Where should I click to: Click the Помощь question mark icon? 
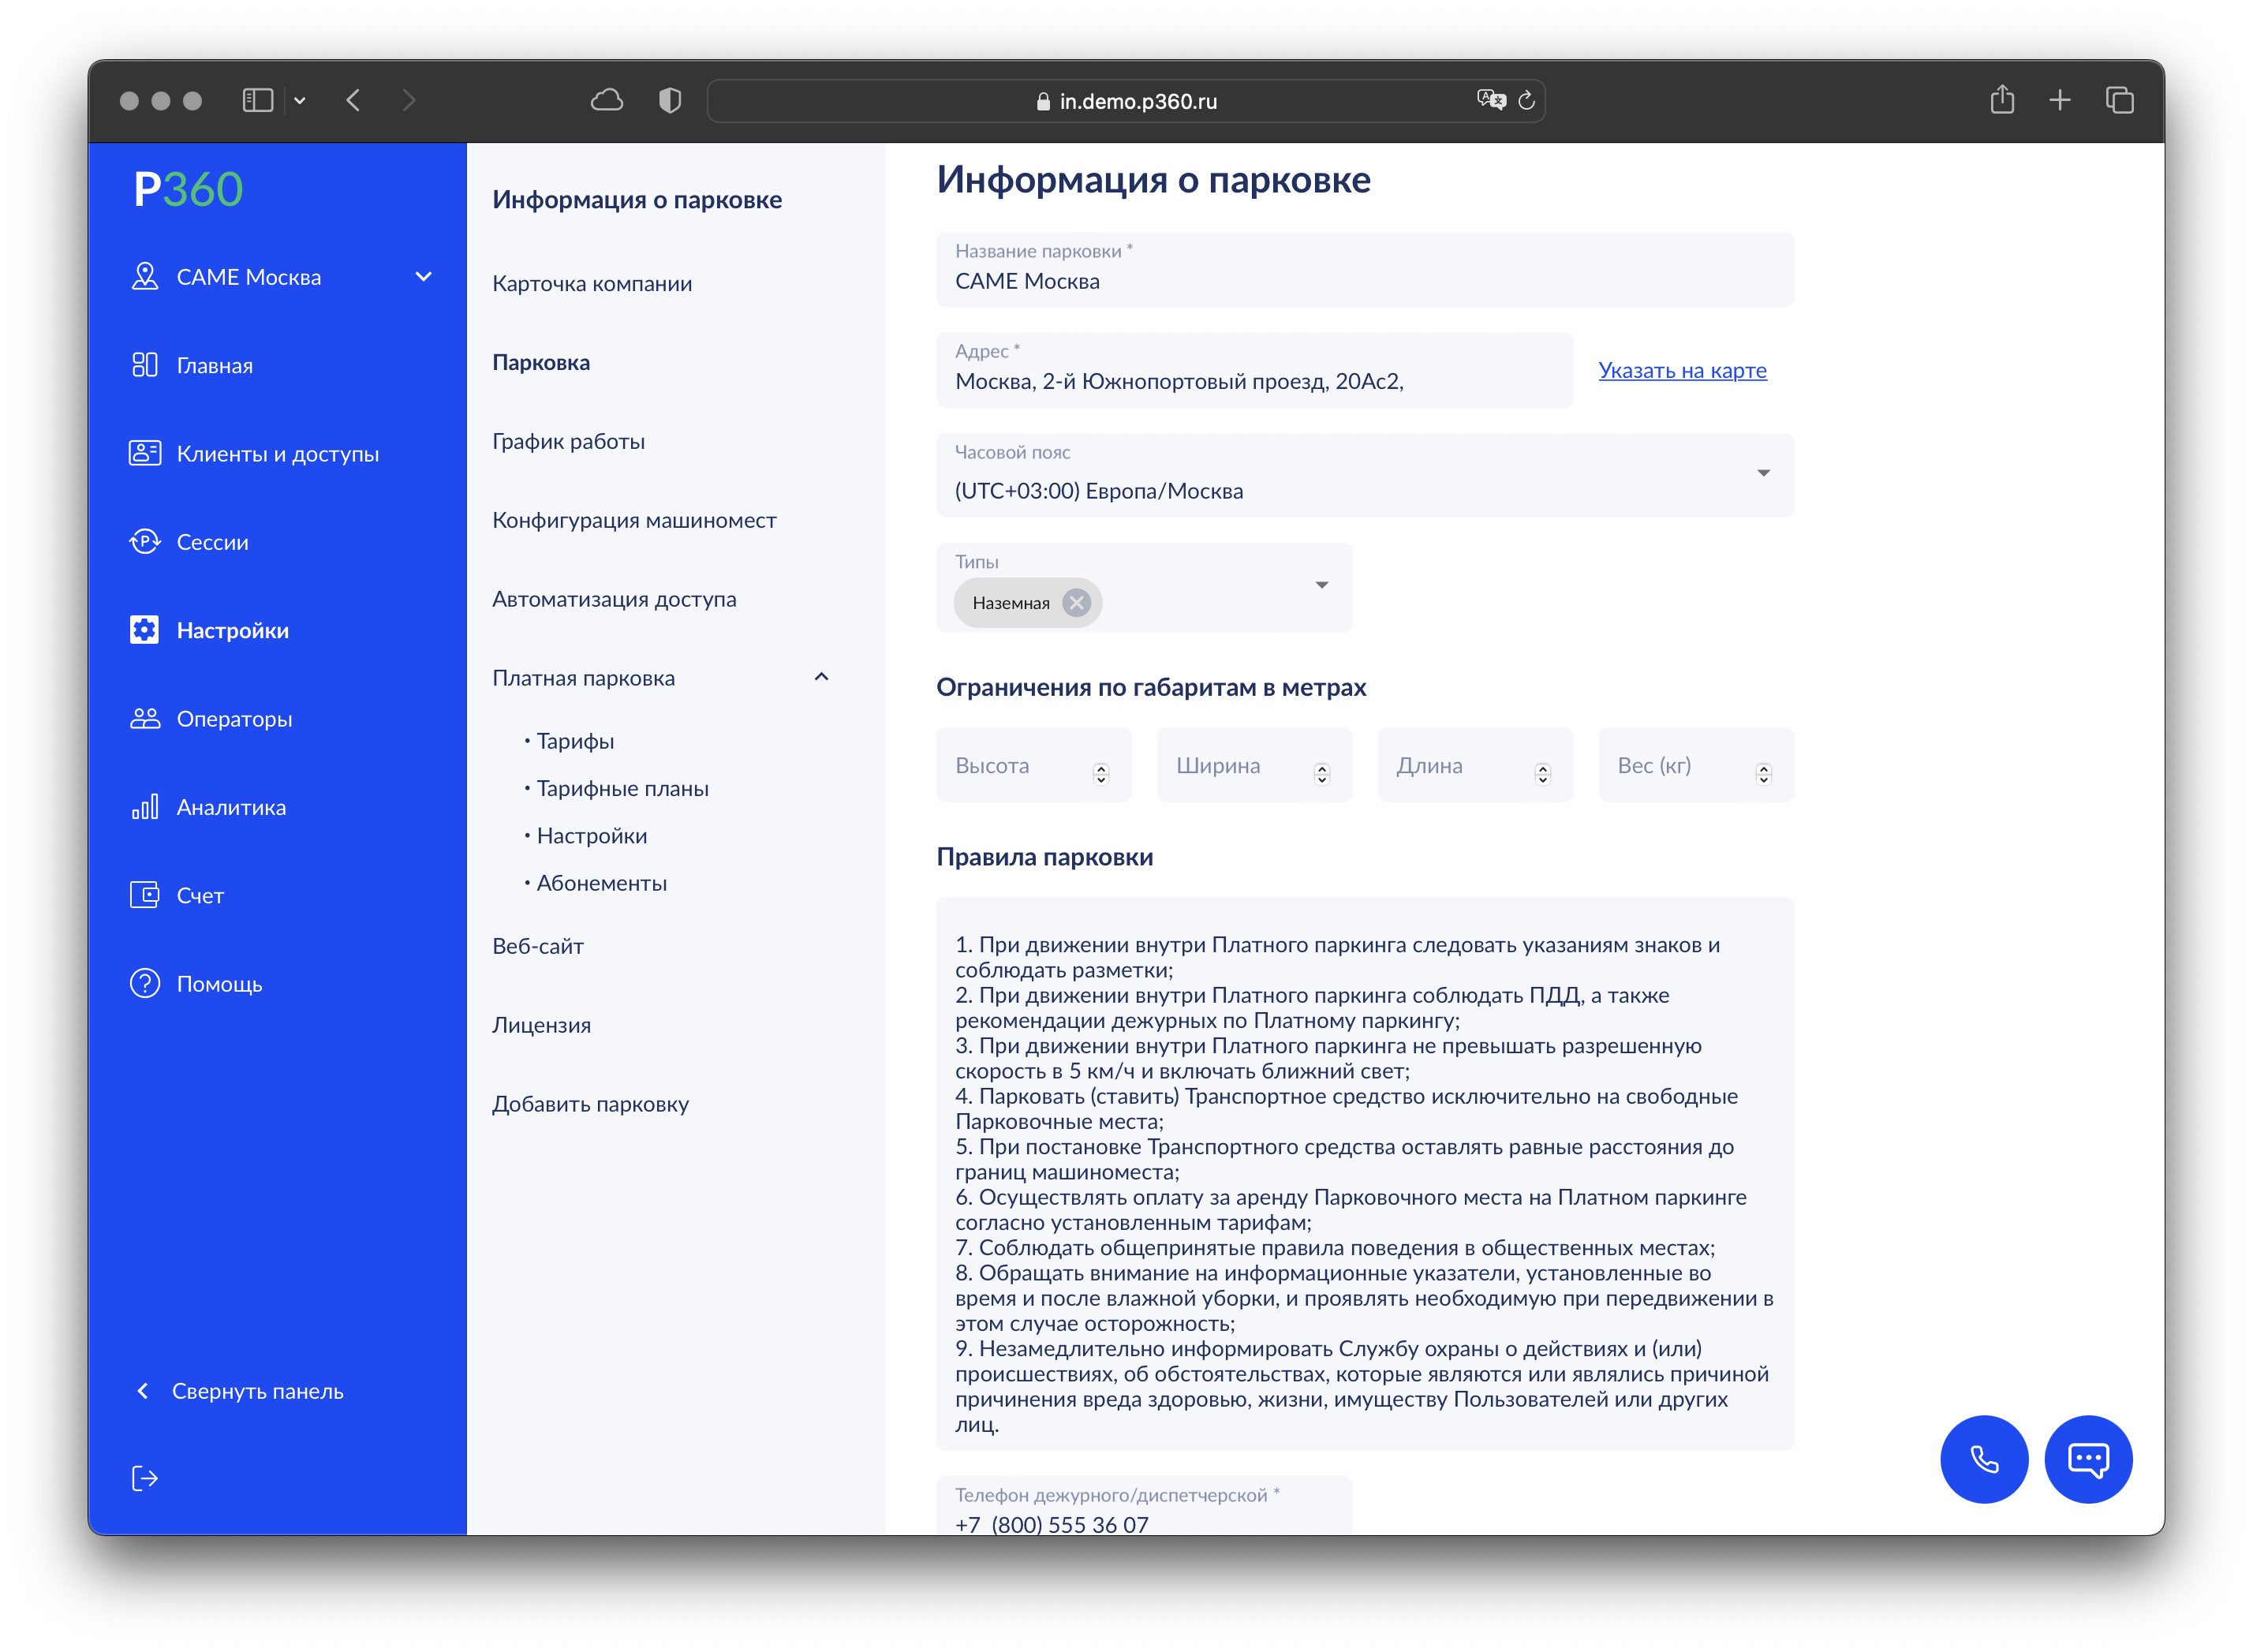(x=145, y=983)
